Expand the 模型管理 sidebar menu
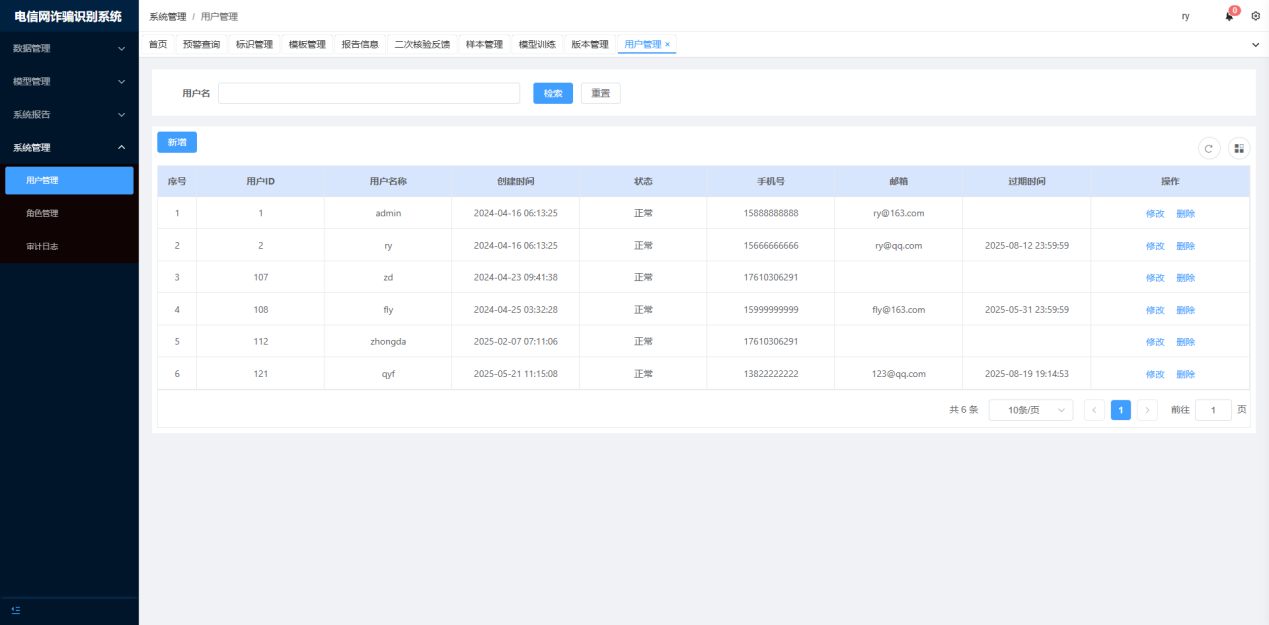The height and width of the screenshot is (625, 1269). tap(68, 81)
